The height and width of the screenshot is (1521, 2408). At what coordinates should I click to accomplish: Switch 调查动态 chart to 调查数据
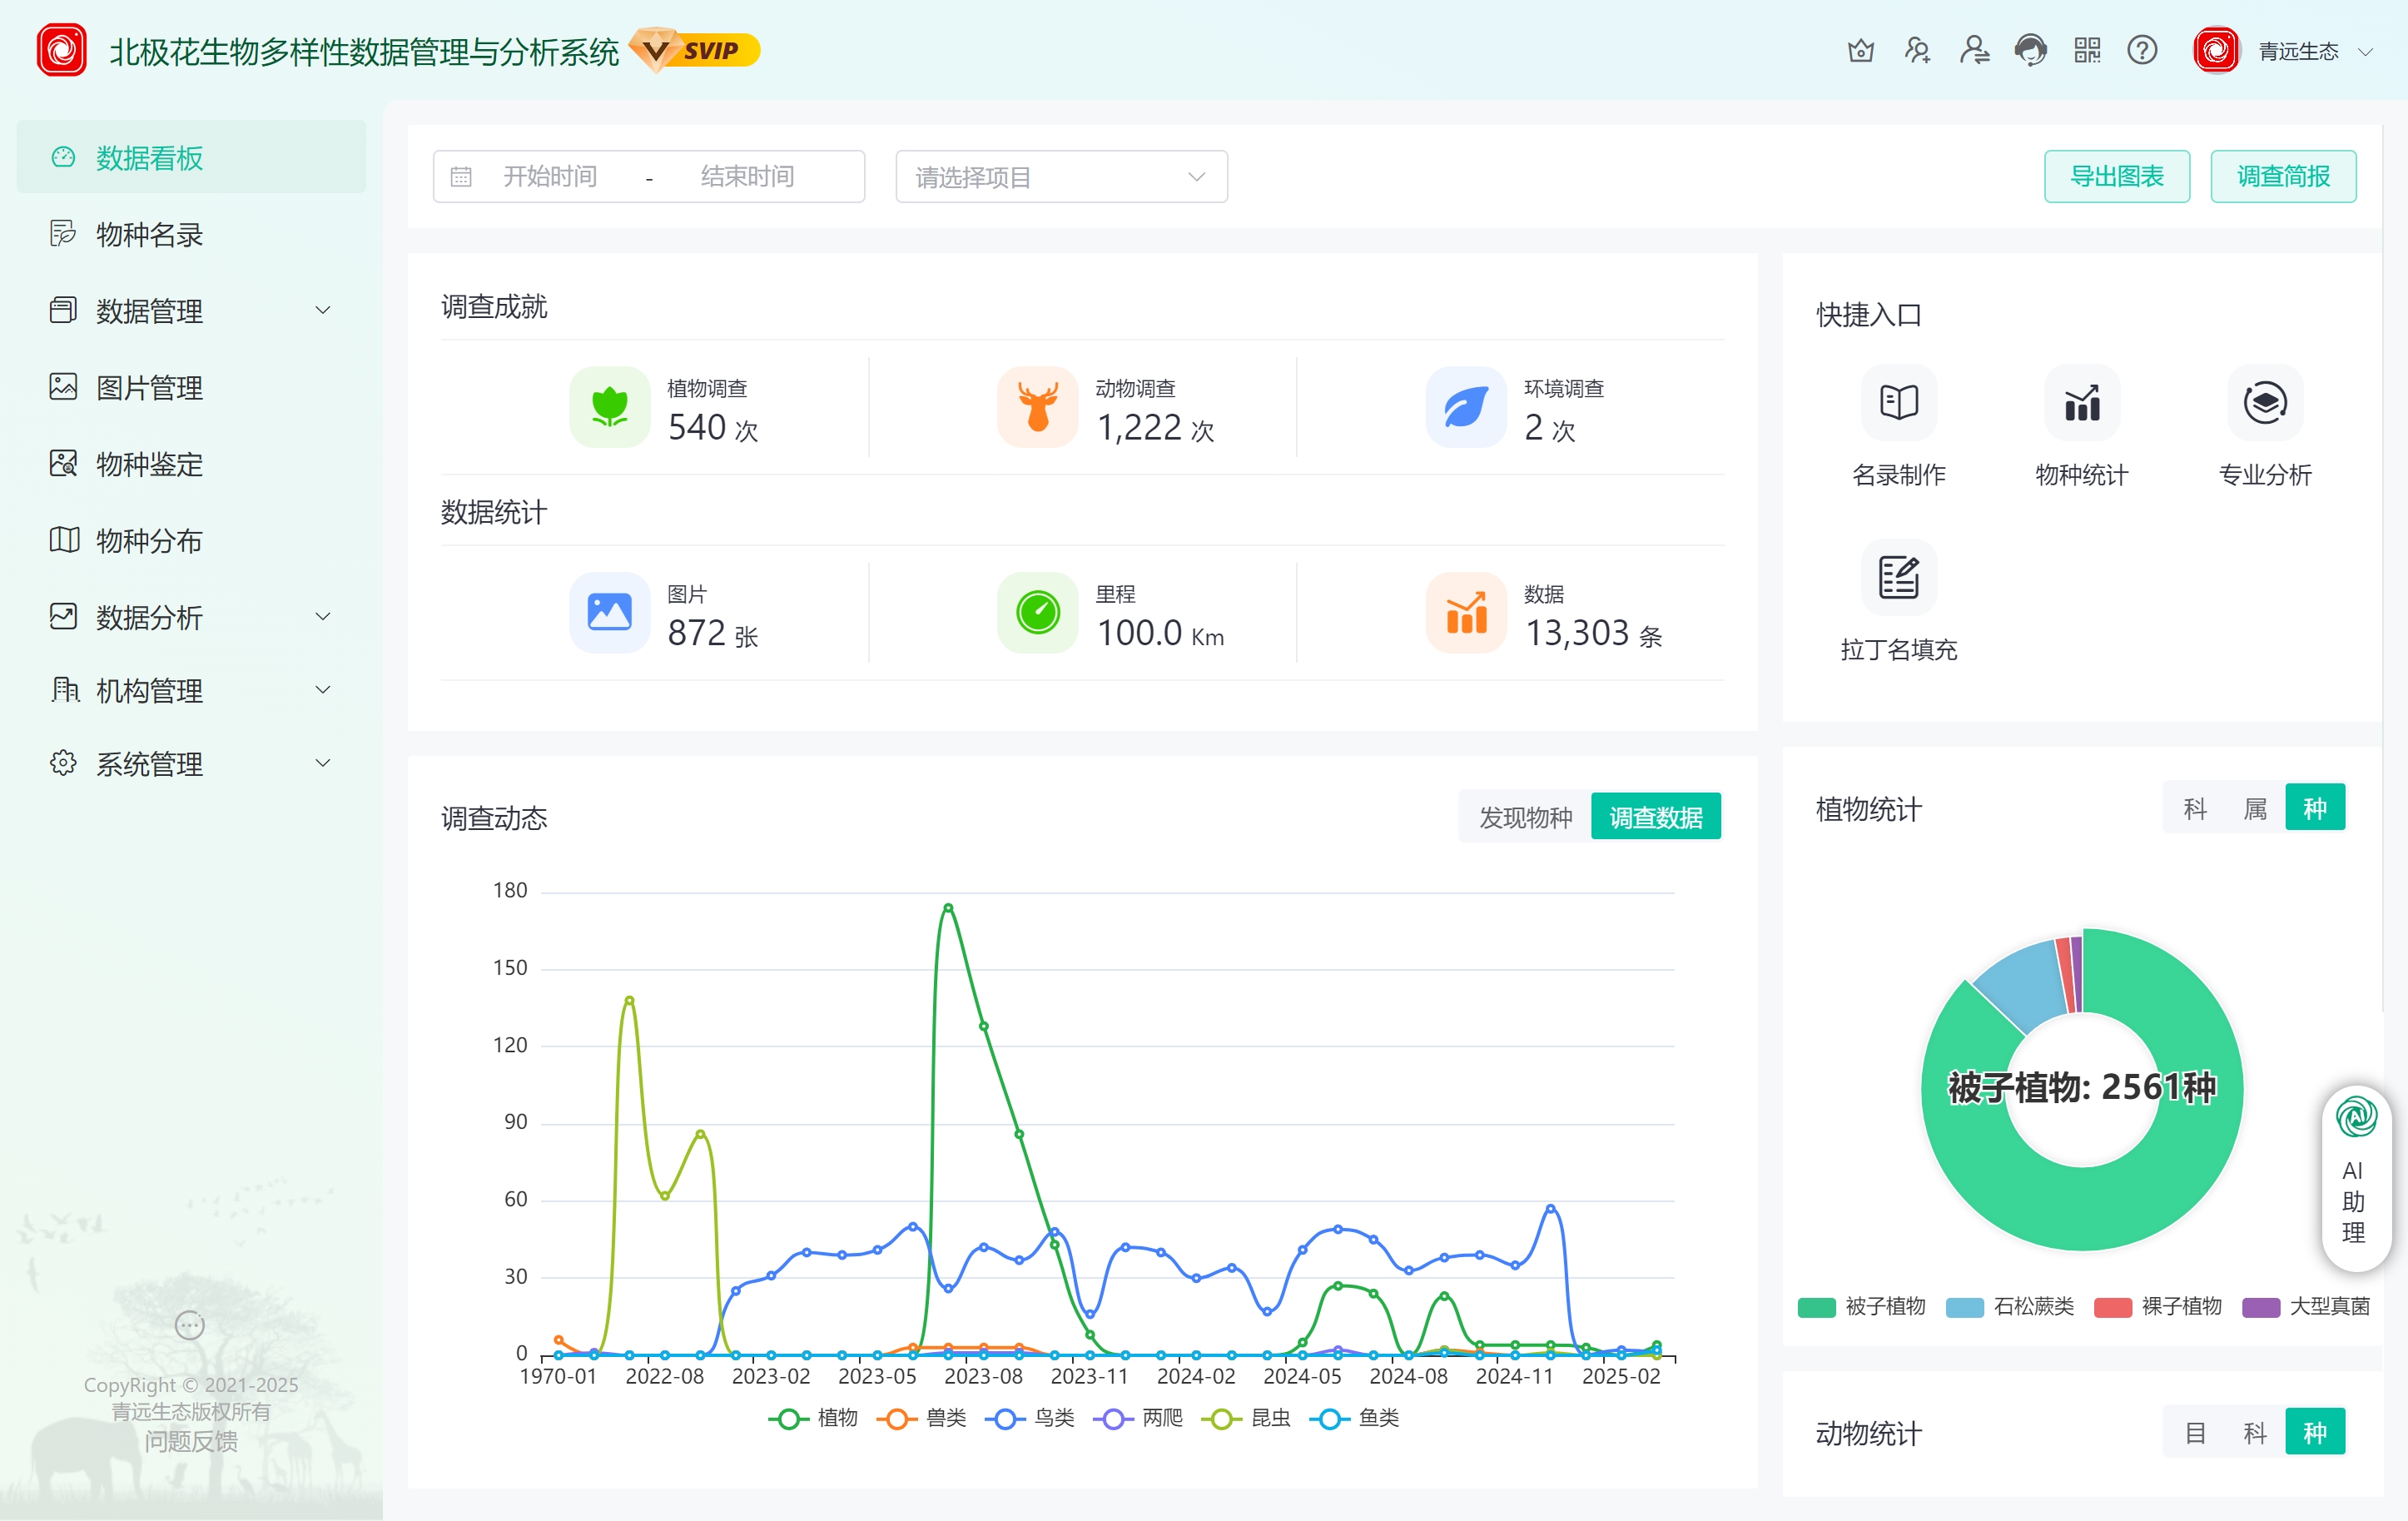[x=1656, y=817]
